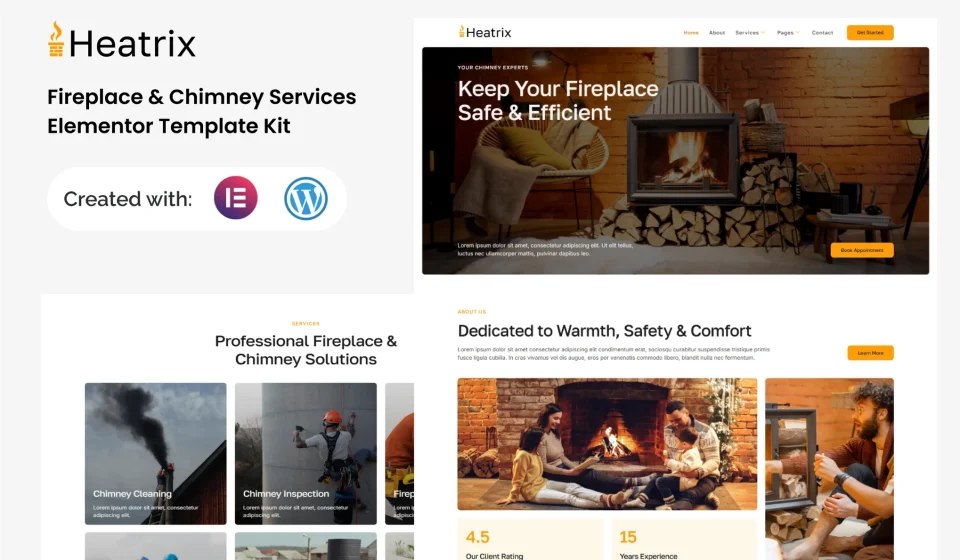960x560 pixels.
Task: Click the Created with badge label
Action: tap(127, 199)
